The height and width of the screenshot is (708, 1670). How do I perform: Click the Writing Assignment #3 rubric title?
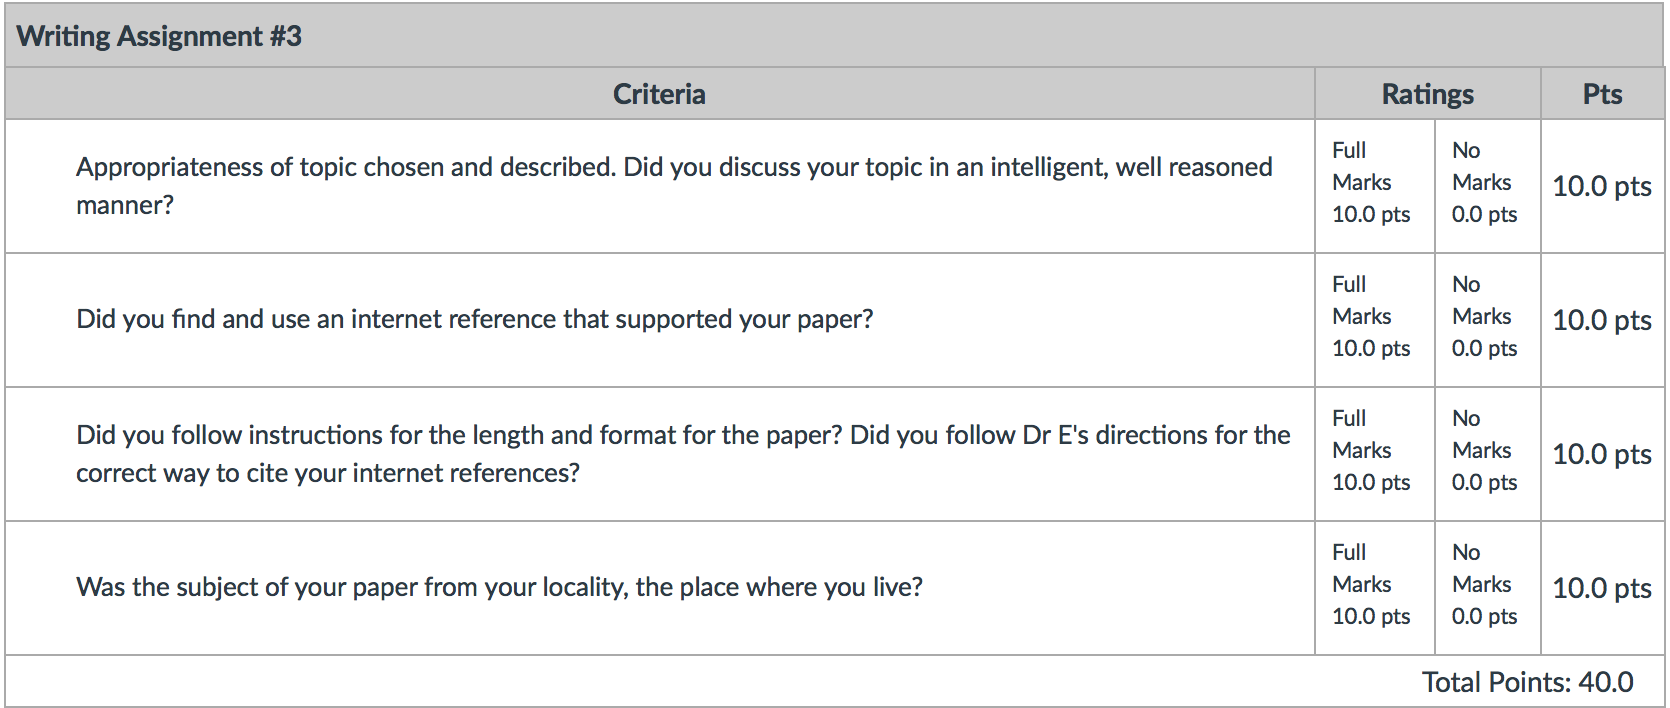tap(159, 36)
